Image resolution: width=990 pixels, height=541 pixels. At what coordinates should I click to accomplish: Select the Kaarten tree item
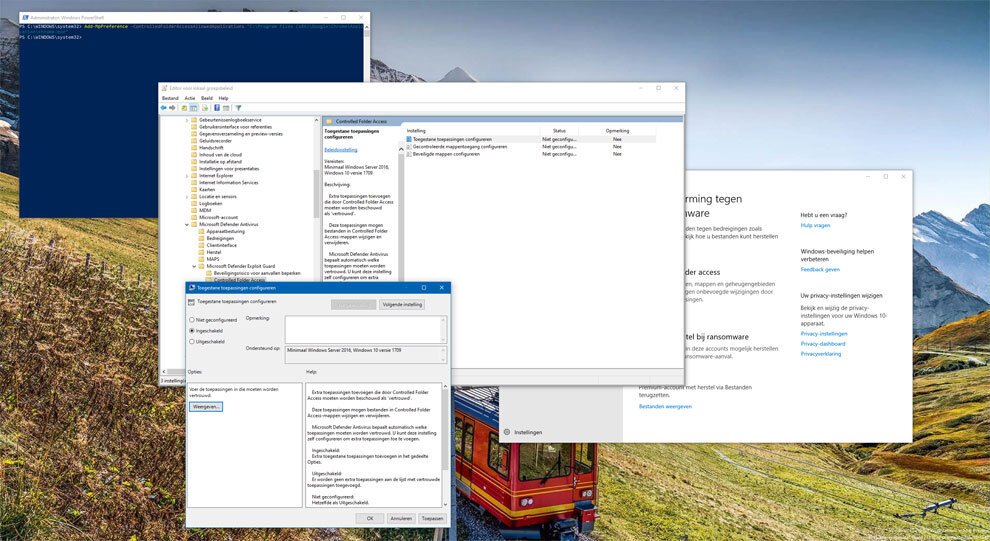(x=207, y=189)
